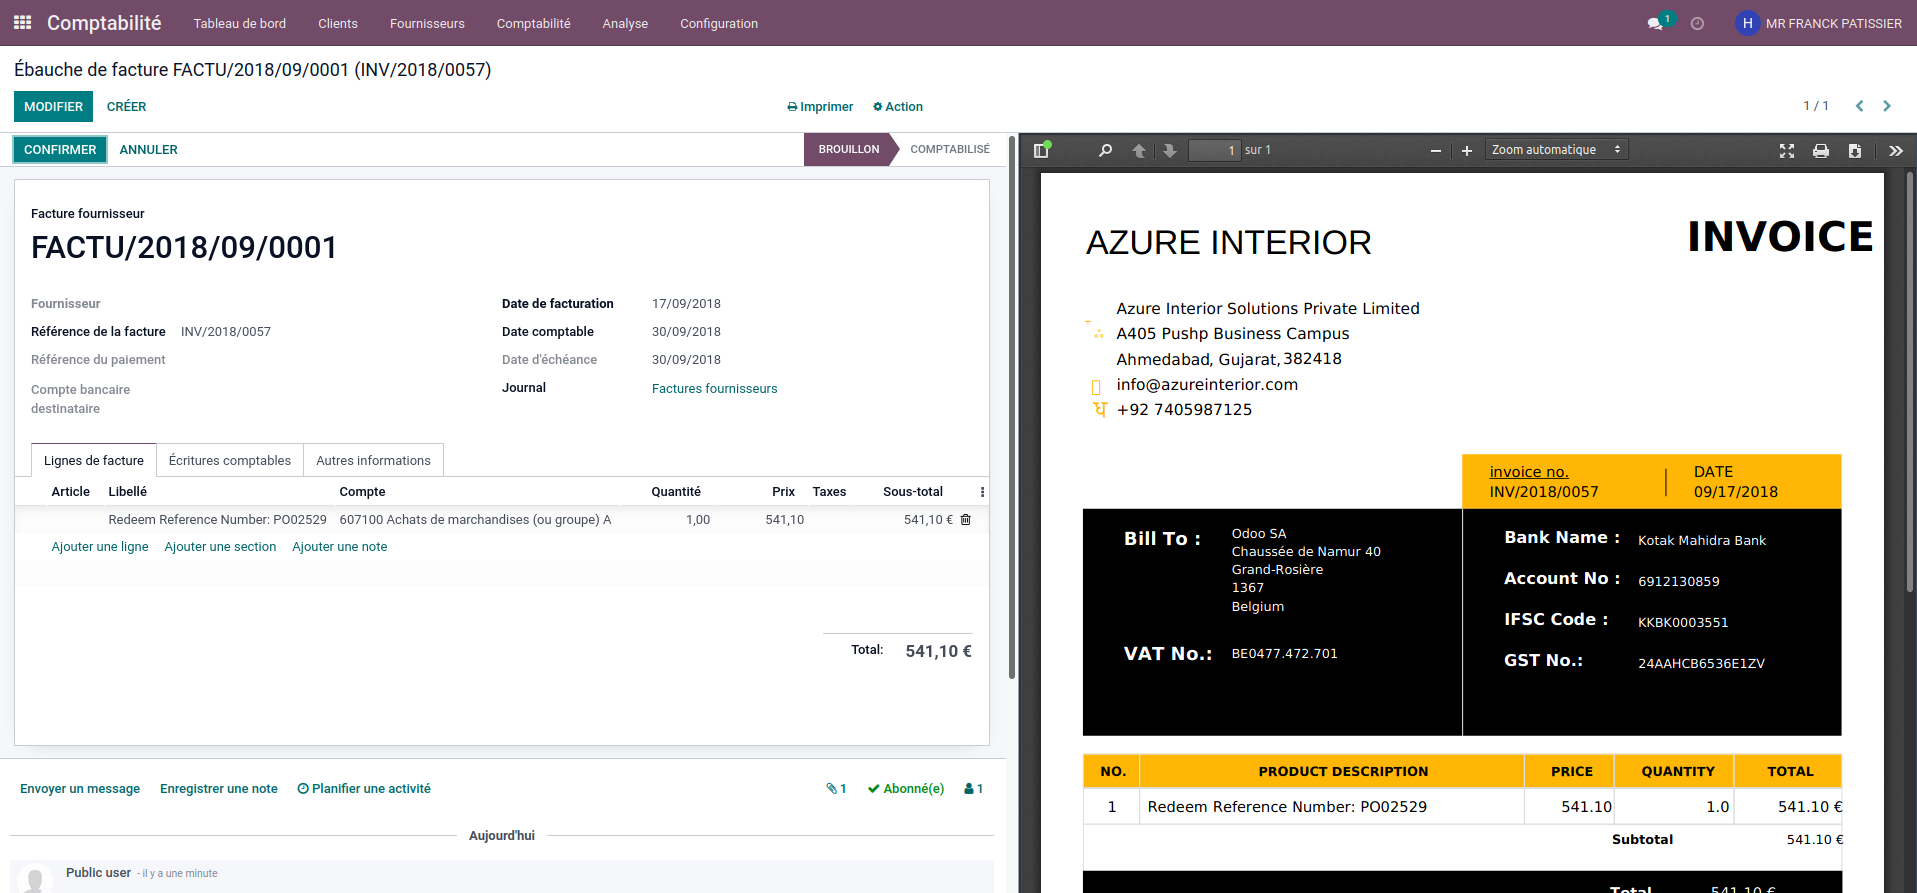This screenshot has width=1917, height=893.
Task: Open the conversations chat icon
Action: click(1655, 23)
